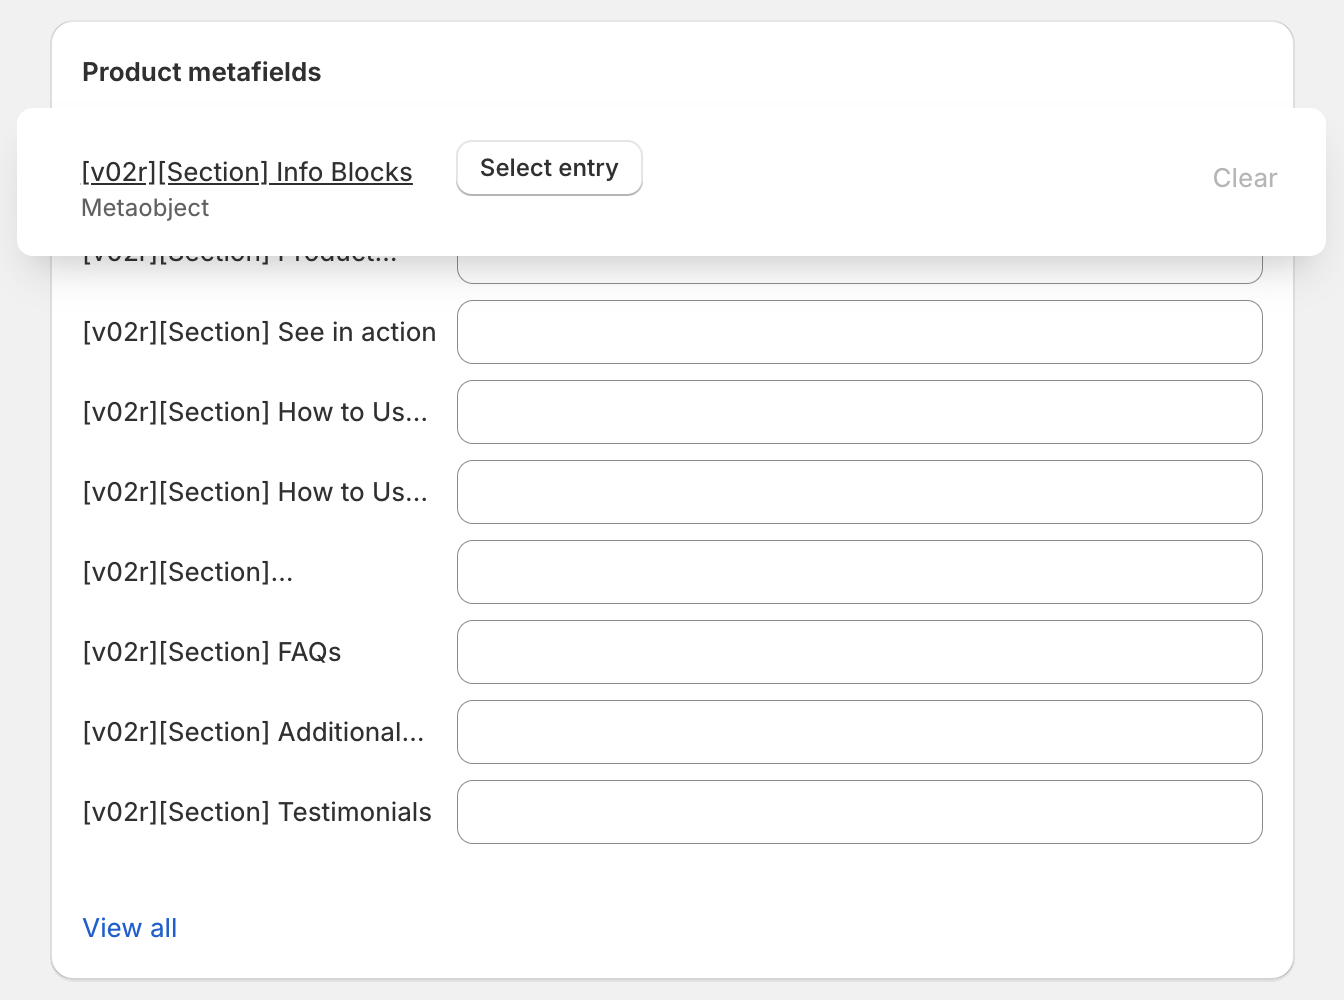Viewport: 1344px width, 1000px height.
Task: Click the first How to Us... input field
Action: tap(860, 412)
